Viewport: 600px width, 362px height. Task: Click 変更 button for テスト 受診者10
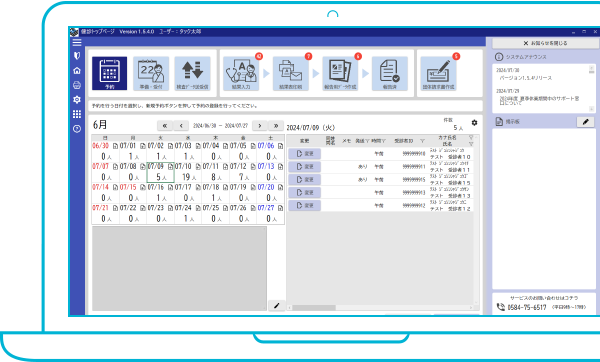coord(304,154)
